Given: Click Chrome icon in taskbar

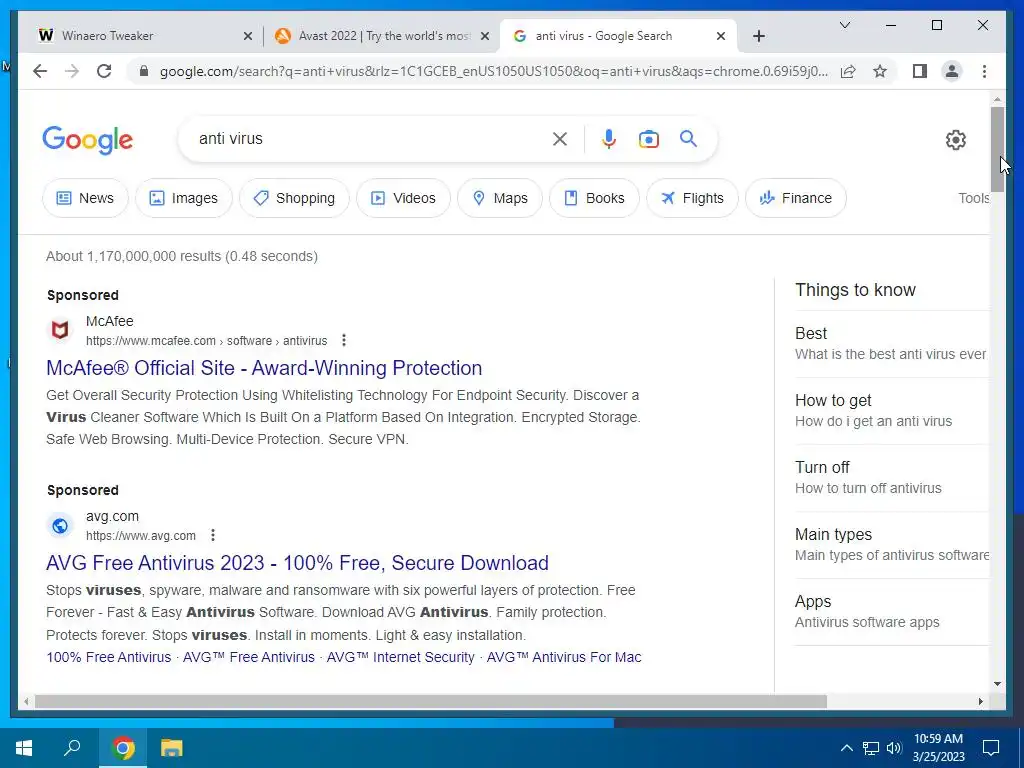Looking at the screenshot, I should (123, 748).
